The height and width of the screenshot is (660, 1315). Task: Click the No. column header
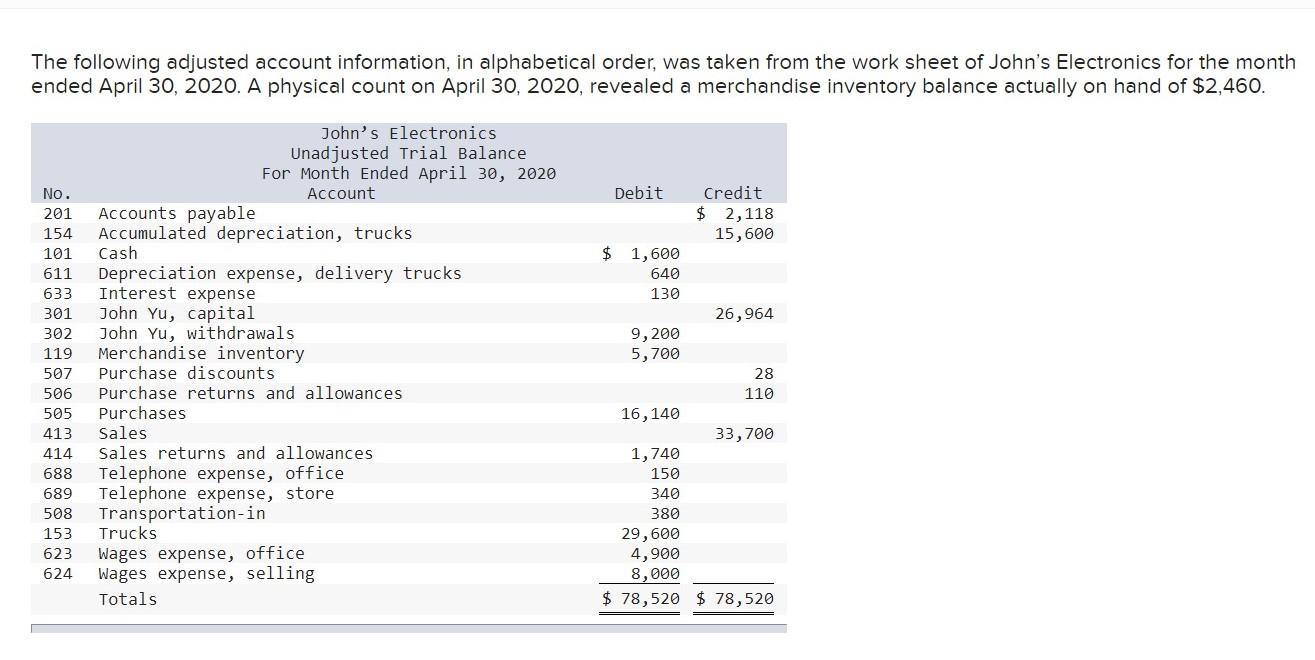(57, 193)
